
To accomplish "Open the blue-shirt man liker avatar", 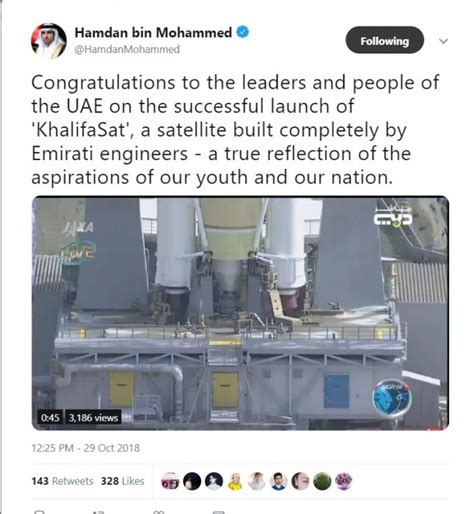I will click(279, 481).
